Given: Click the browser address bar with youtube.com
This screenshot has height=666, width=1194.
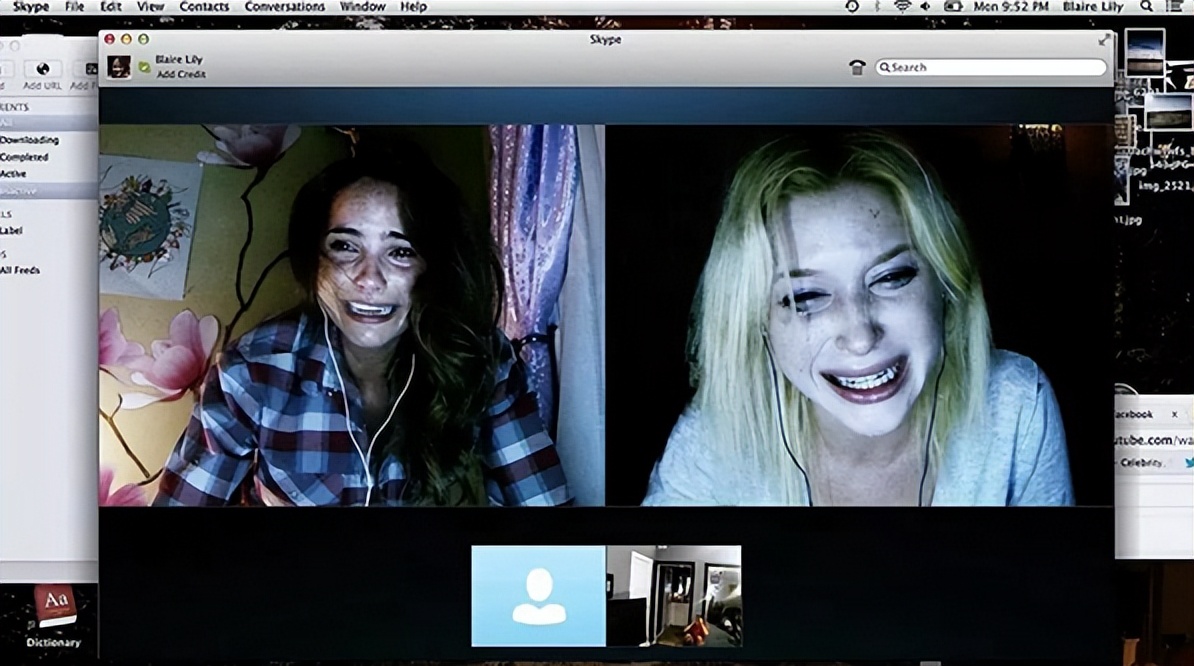Looking at the screenshot, I should pyautogui.click(x=1154, y=440).
